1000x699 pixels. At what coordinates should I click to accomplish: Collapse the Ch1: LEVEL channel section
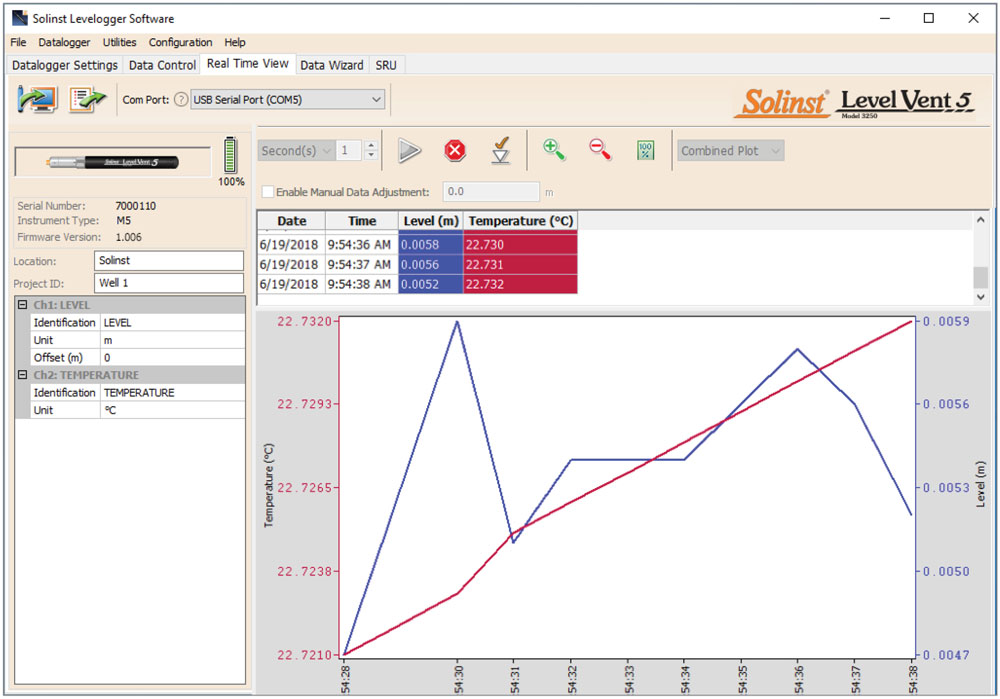tap(21, 304)
